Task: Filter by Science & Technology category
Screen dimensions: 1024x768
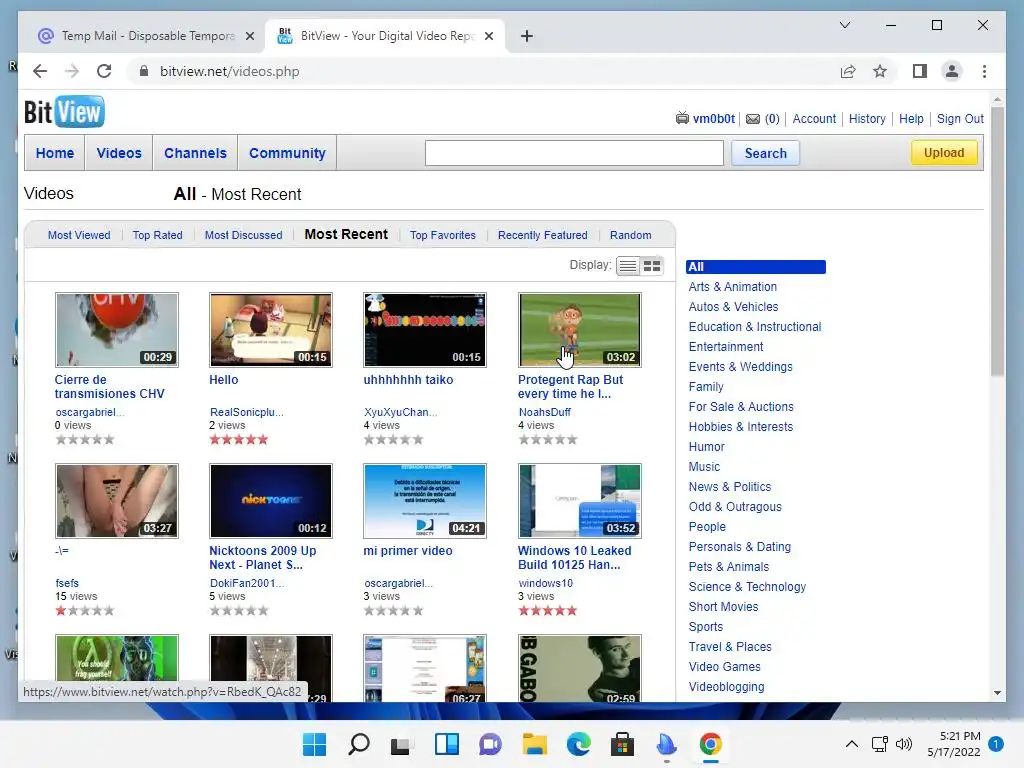Action: pyautogui.click(x=747, y=586)
